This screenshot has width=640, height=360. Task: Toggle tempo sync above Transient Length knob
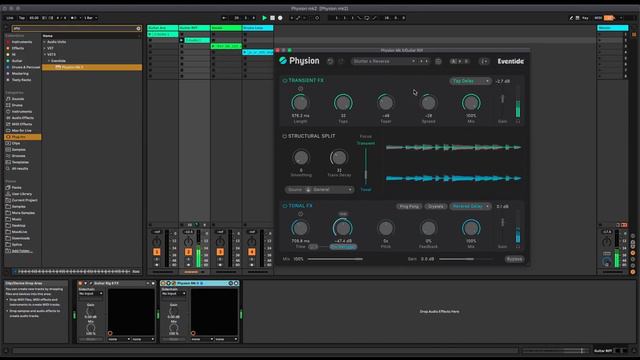click(x=300, y=89)
